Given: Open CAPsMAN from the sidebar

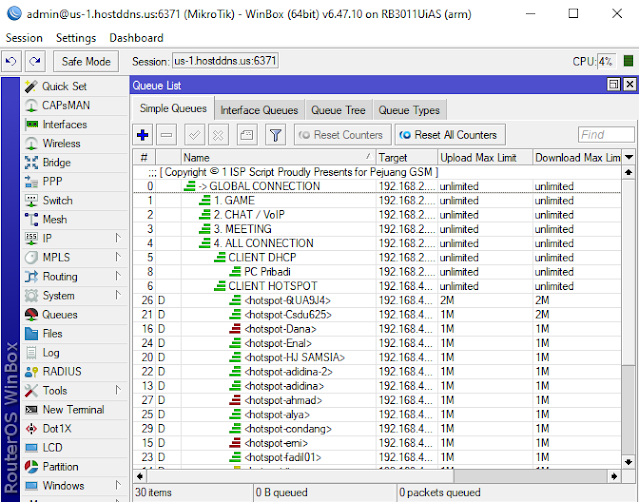Looking at the screenshot, I should (66, 105).
